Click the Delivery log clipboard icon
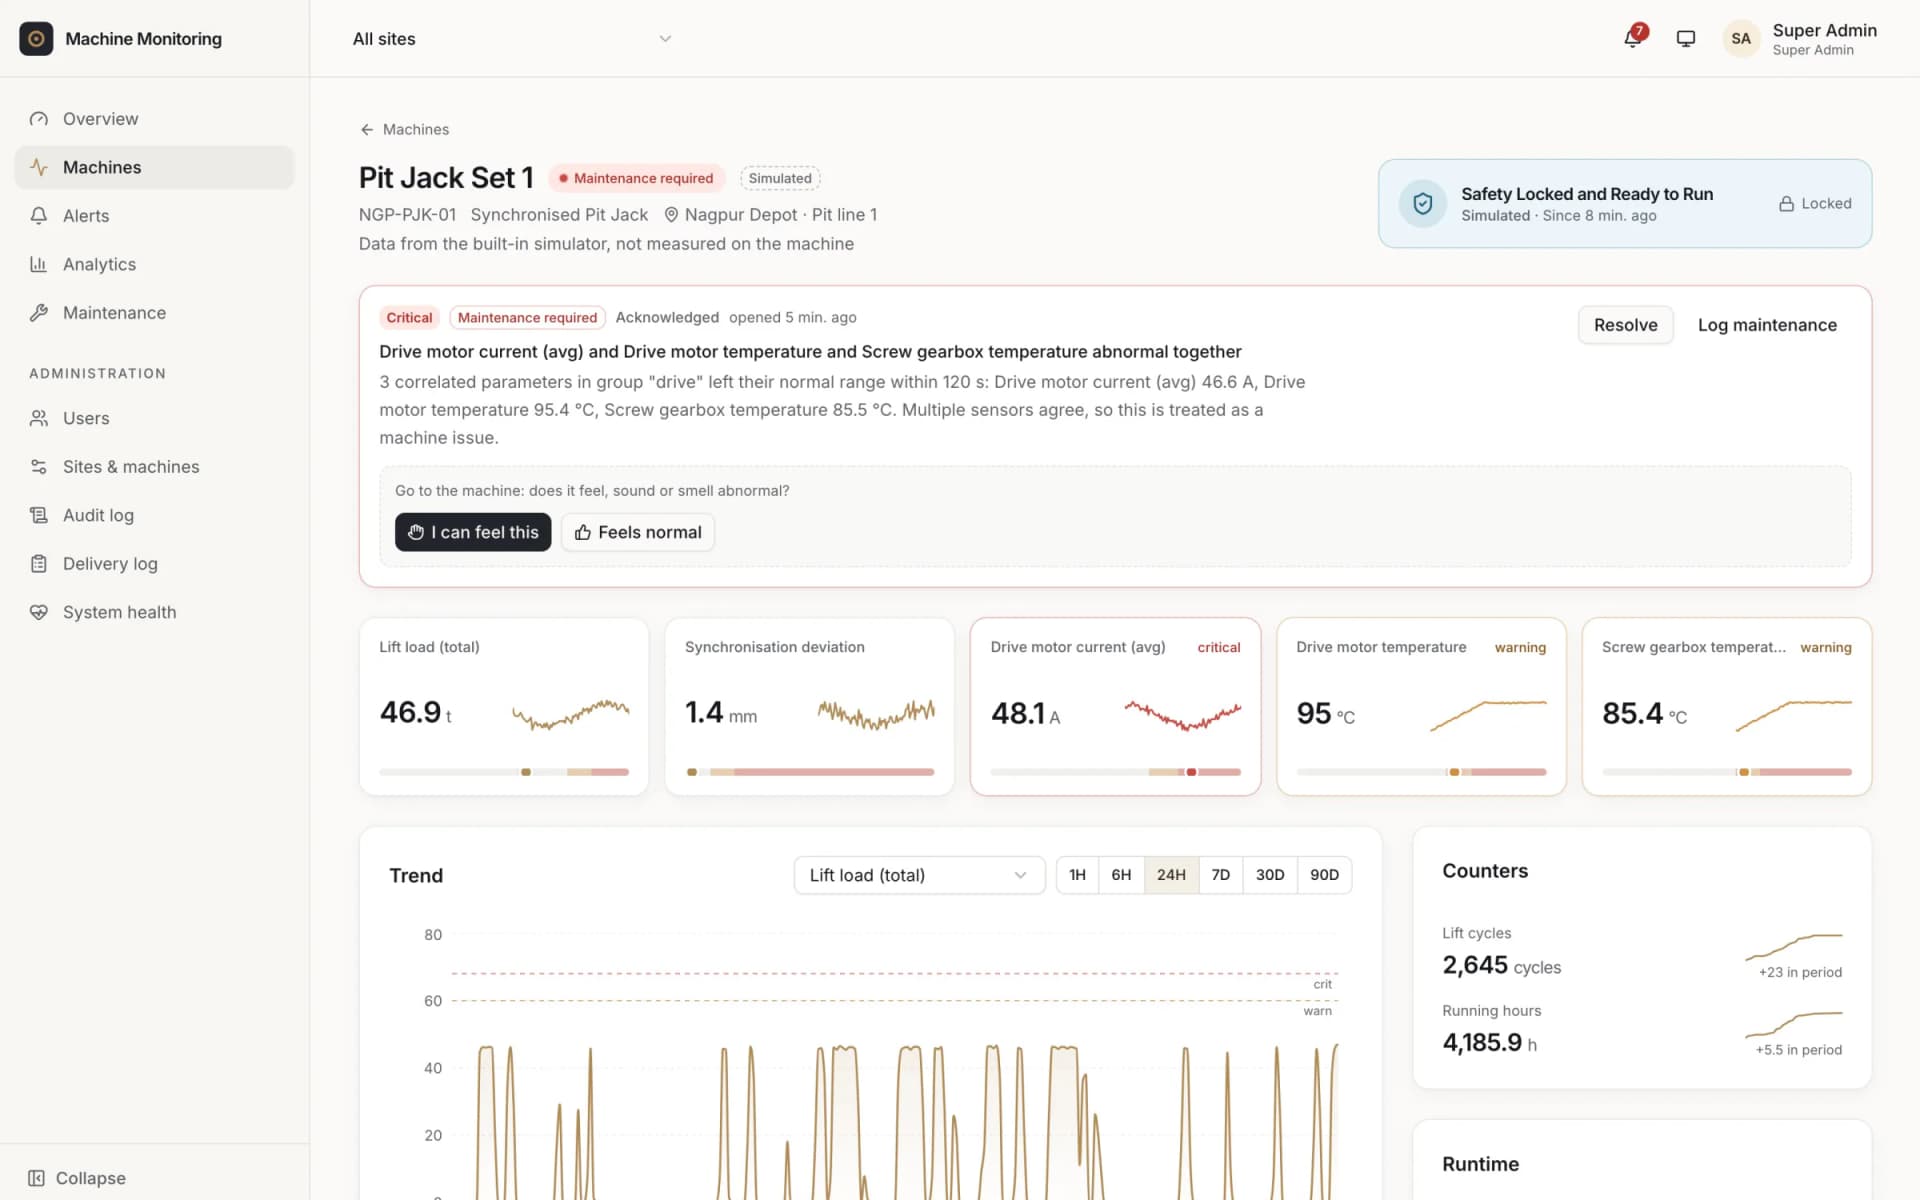 point(39,564)
